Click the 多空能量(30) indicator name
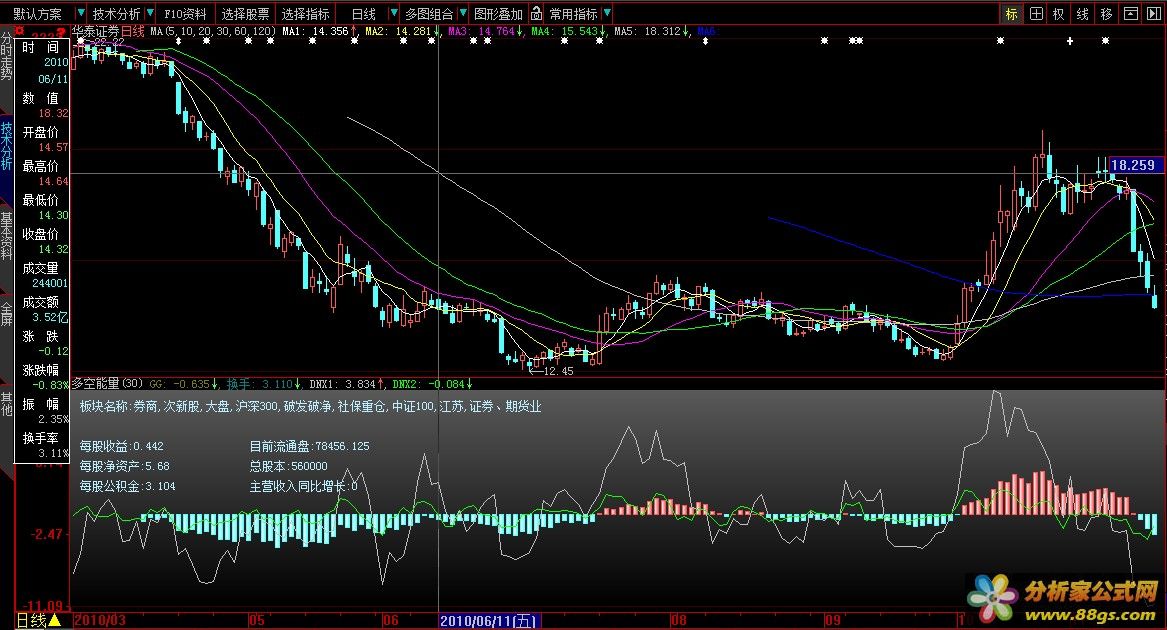1167x630 pixels. click(107, 384)
